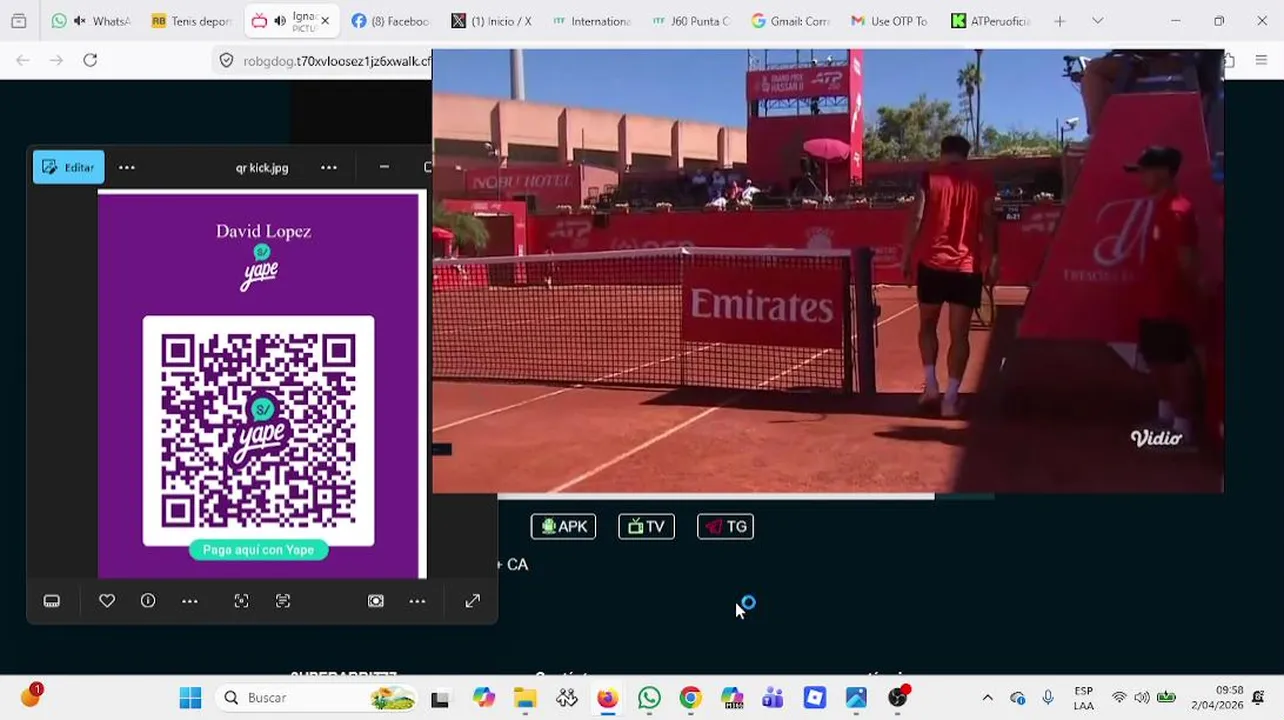Click the camera-frame icon in Photos toolbar

376,601
